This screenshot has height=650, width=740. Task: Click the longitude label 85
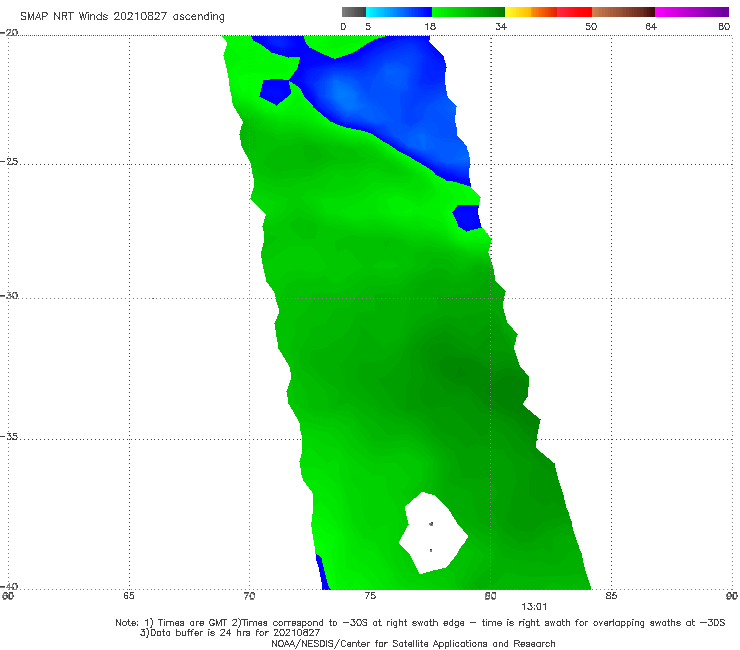tap(611, 596)
